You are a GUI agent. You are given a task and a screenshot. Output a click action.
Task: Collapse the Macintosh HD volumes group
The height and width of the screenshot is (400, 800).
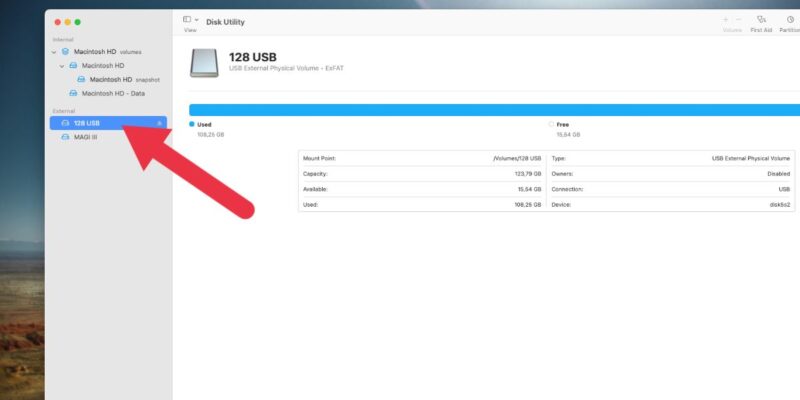click(x=54, y=52)
